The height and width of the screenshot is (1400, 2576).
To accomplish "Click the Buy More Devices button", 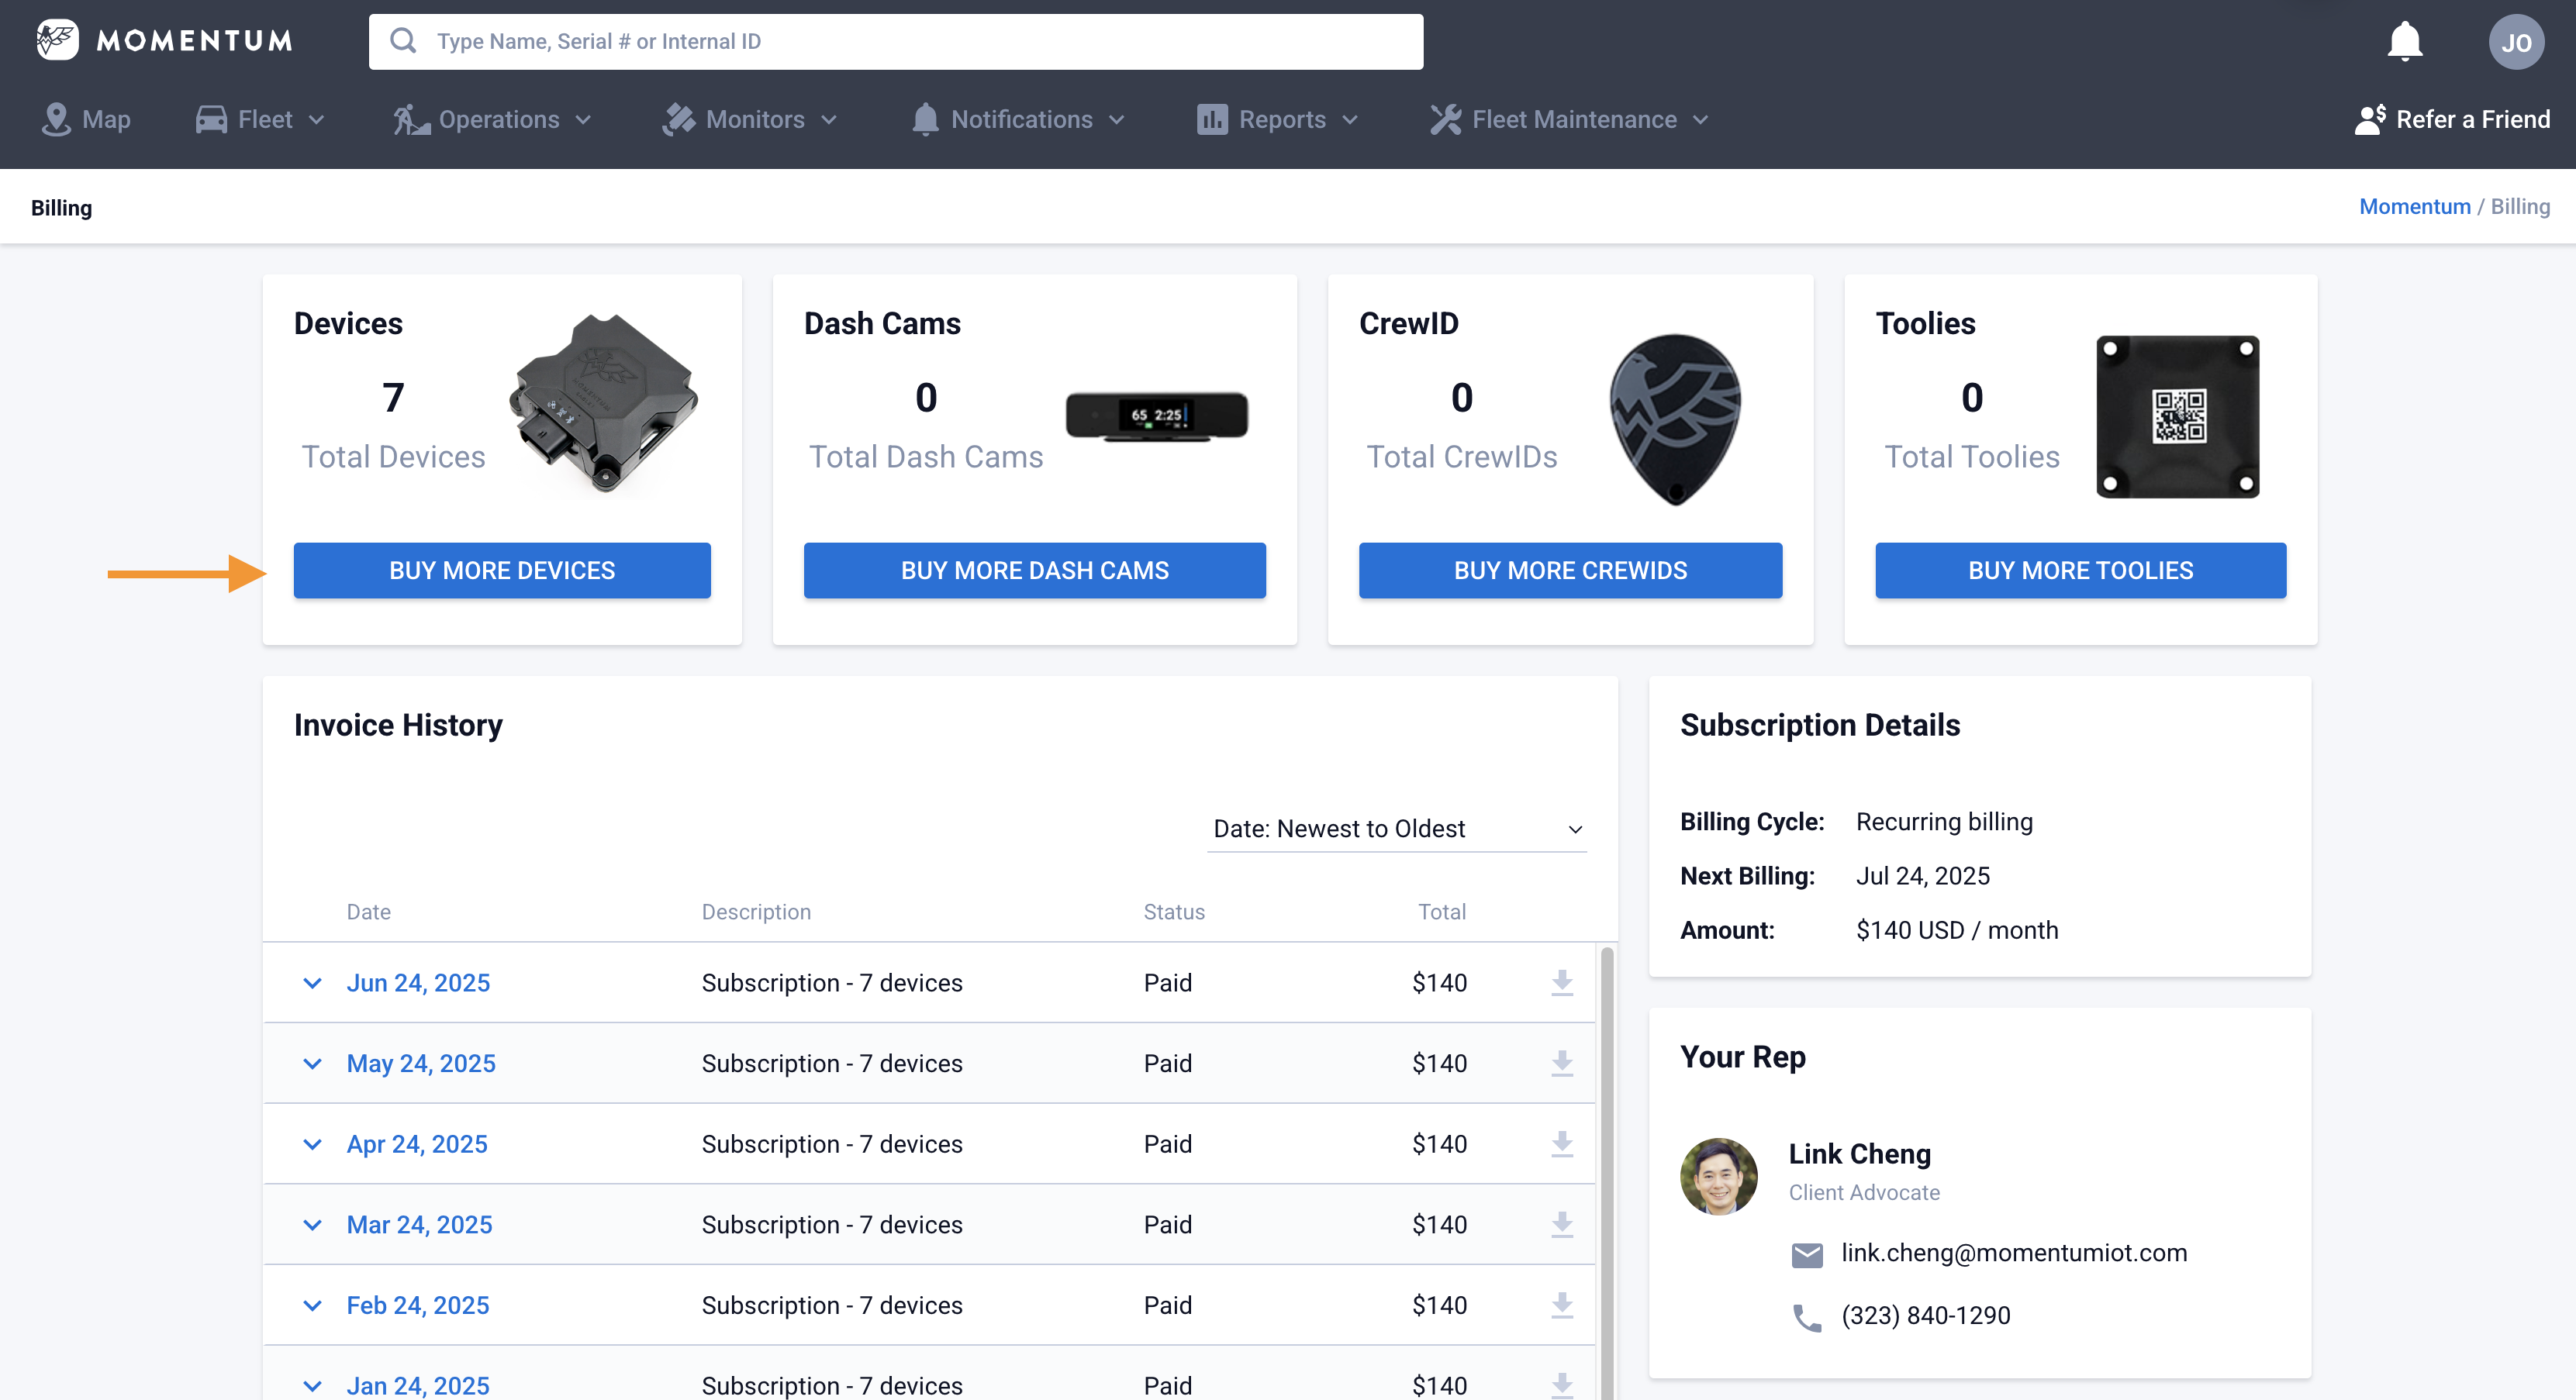I will 502,571.
